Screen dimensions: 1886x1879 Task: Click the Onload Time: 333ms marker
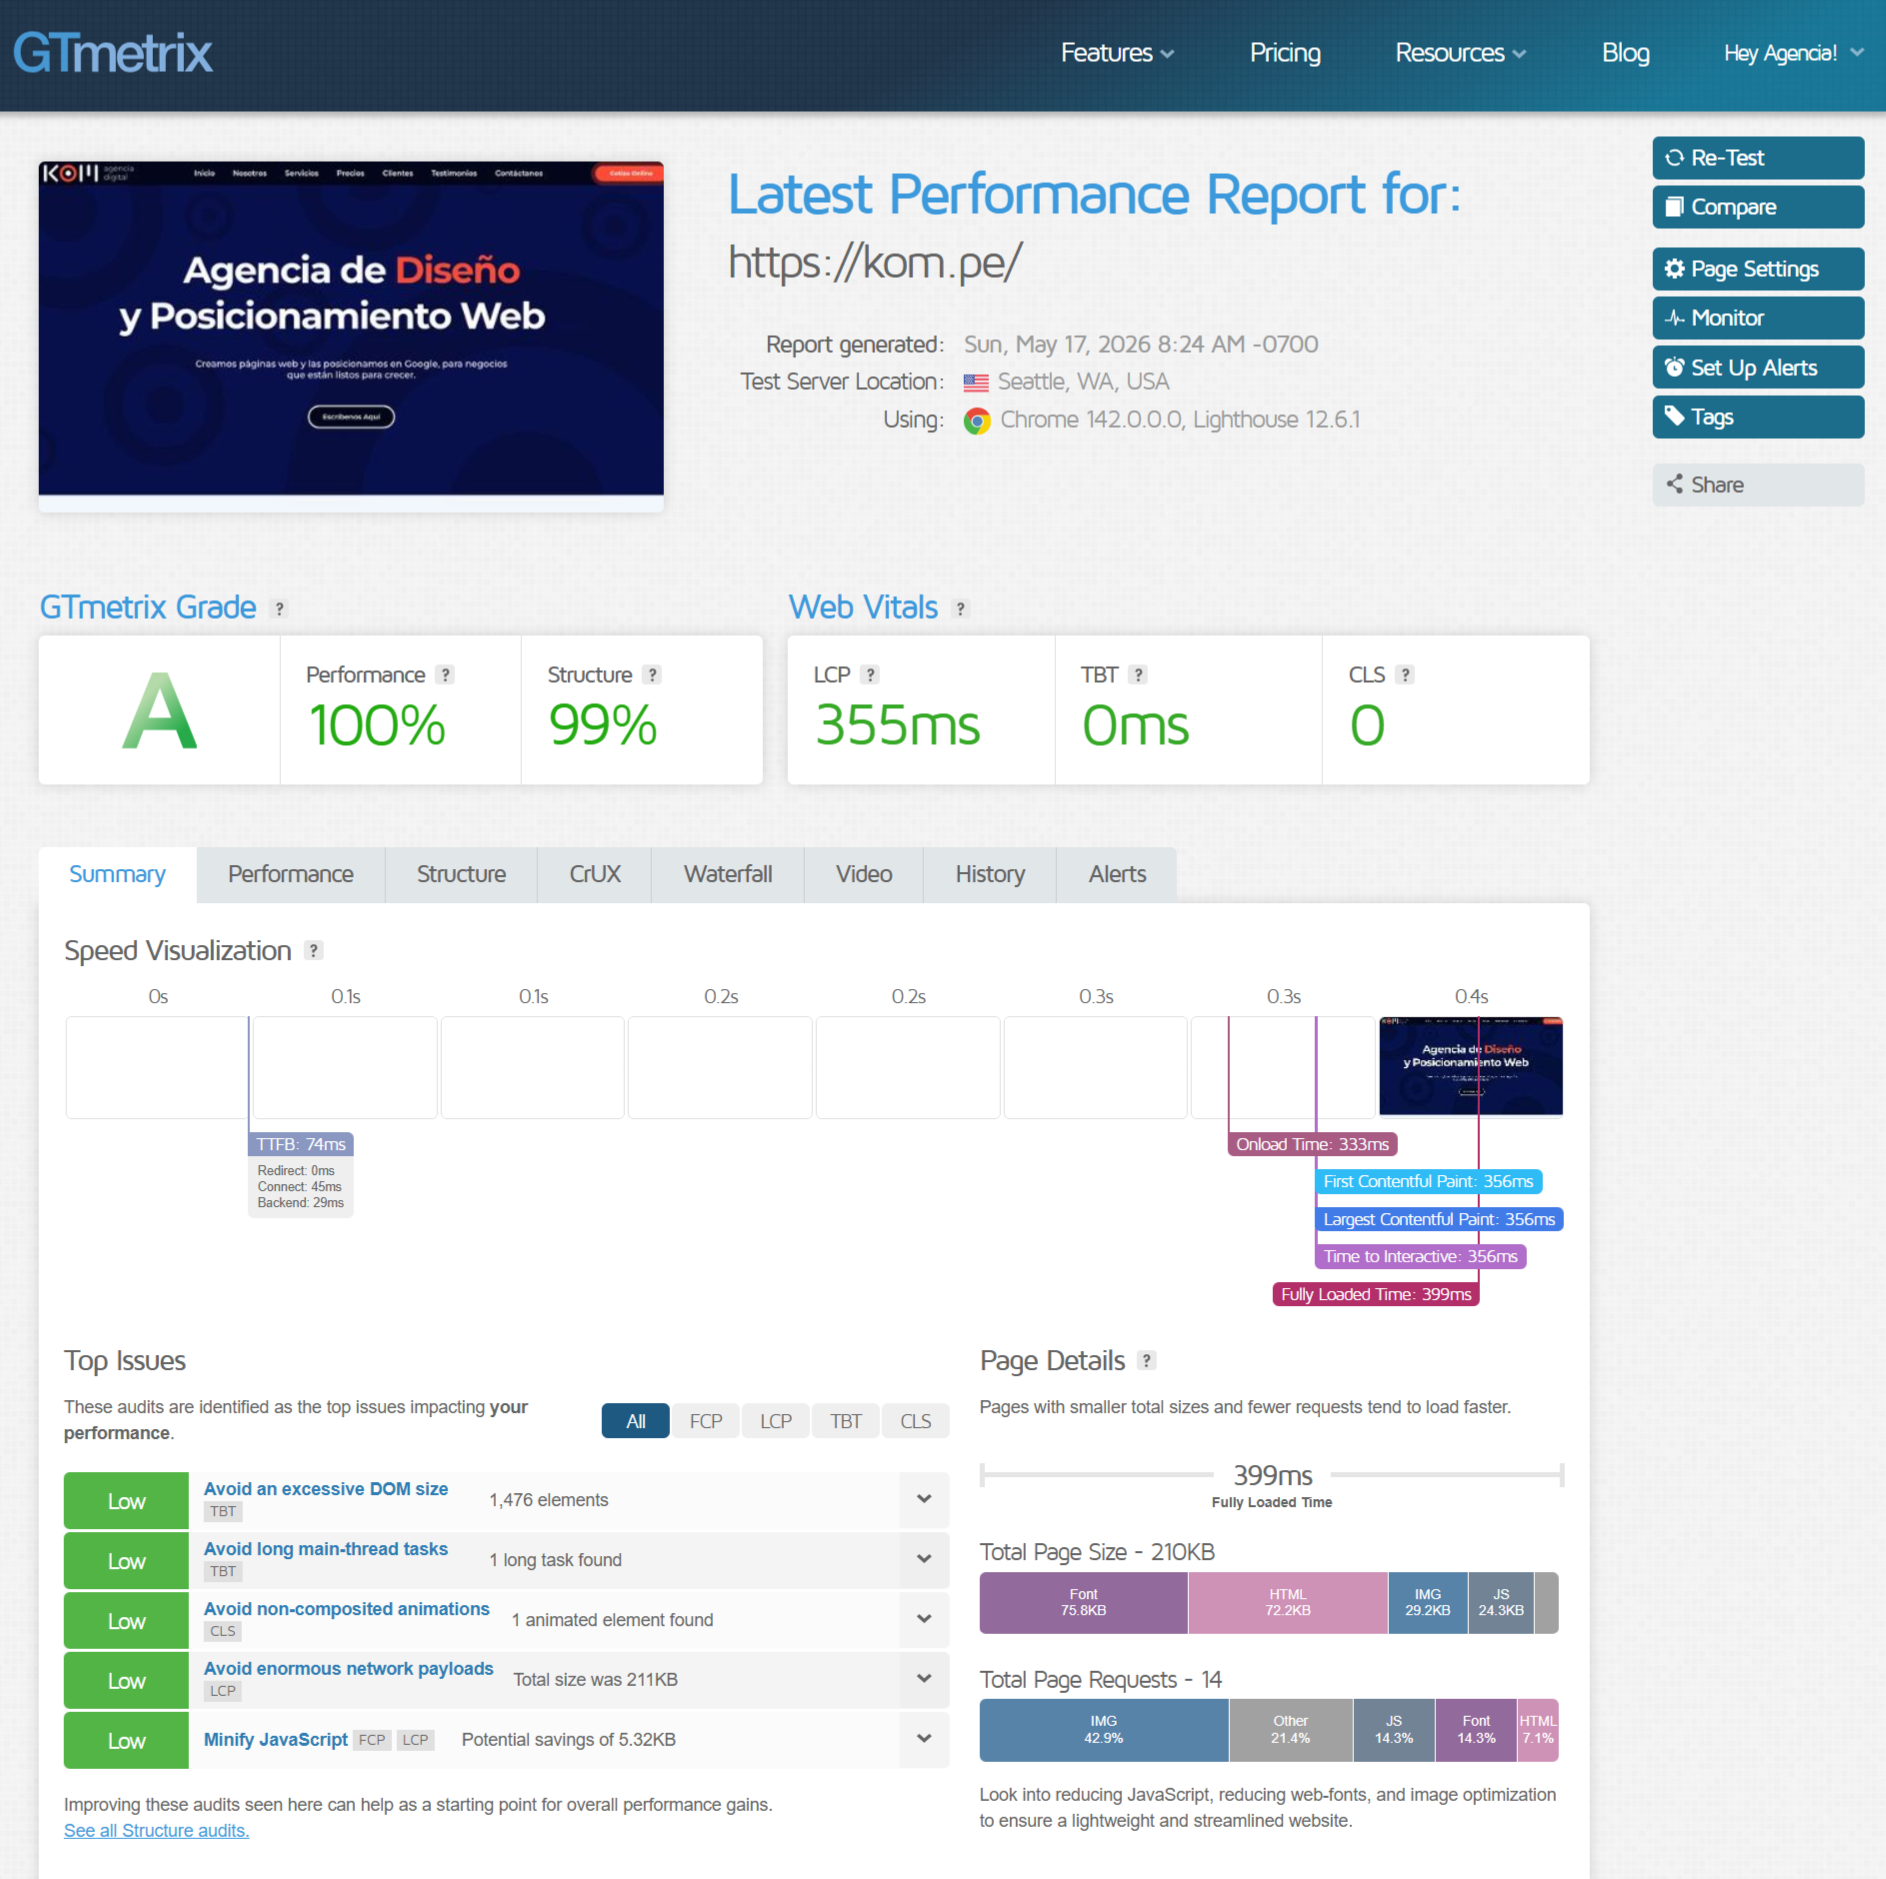(x=1312, y=1144)
